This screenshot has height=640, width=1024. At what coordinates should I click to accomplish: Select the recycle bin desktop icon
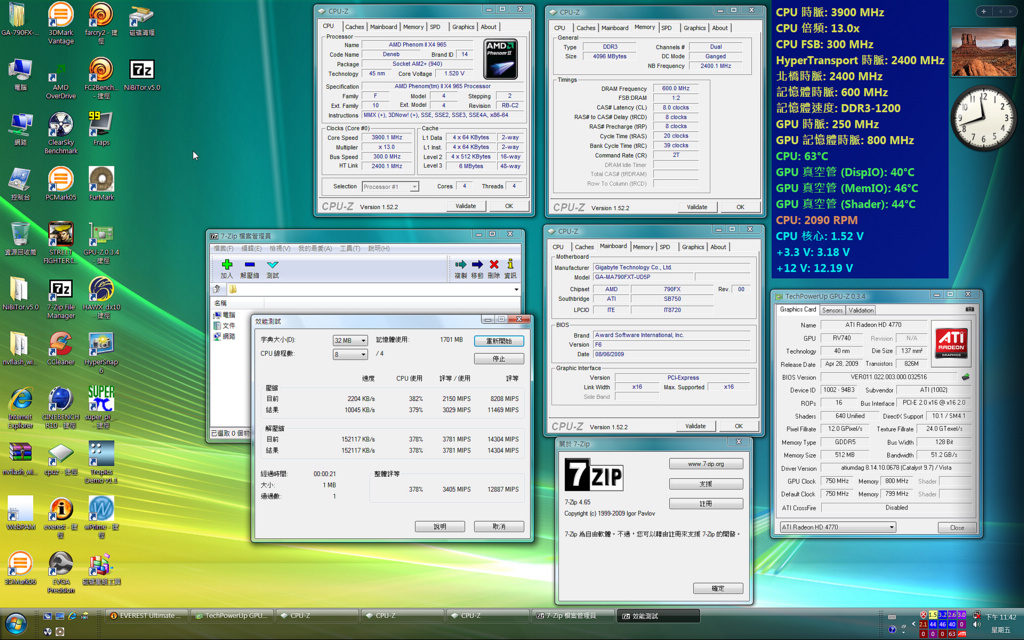click(20, 238)
